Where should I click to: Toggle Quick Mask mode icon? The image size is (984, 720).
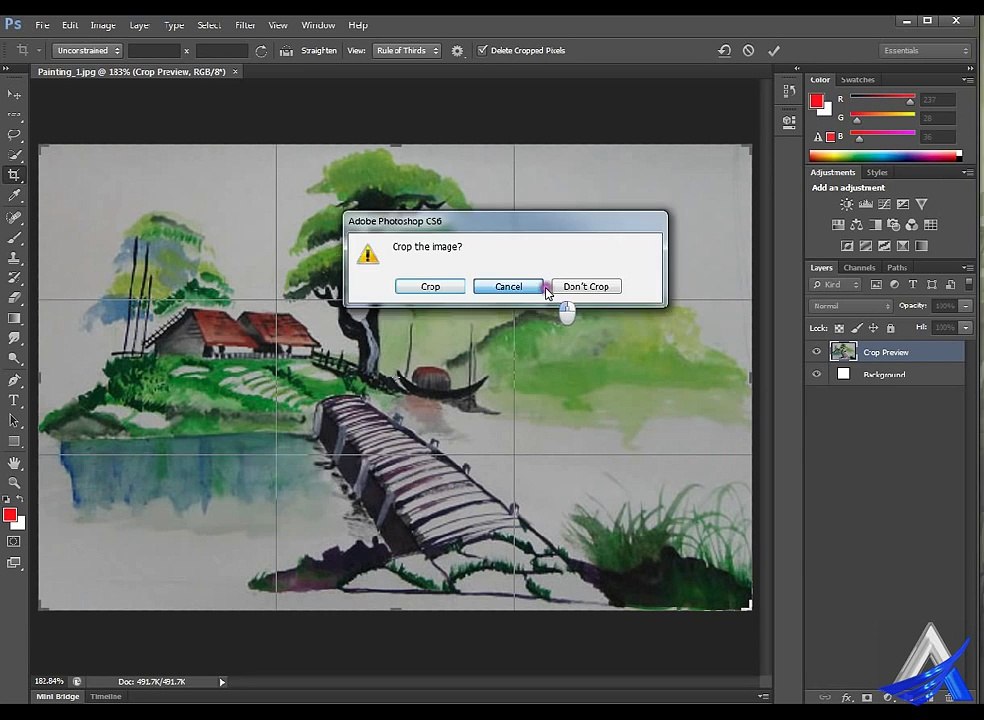[x=14, y=542]
